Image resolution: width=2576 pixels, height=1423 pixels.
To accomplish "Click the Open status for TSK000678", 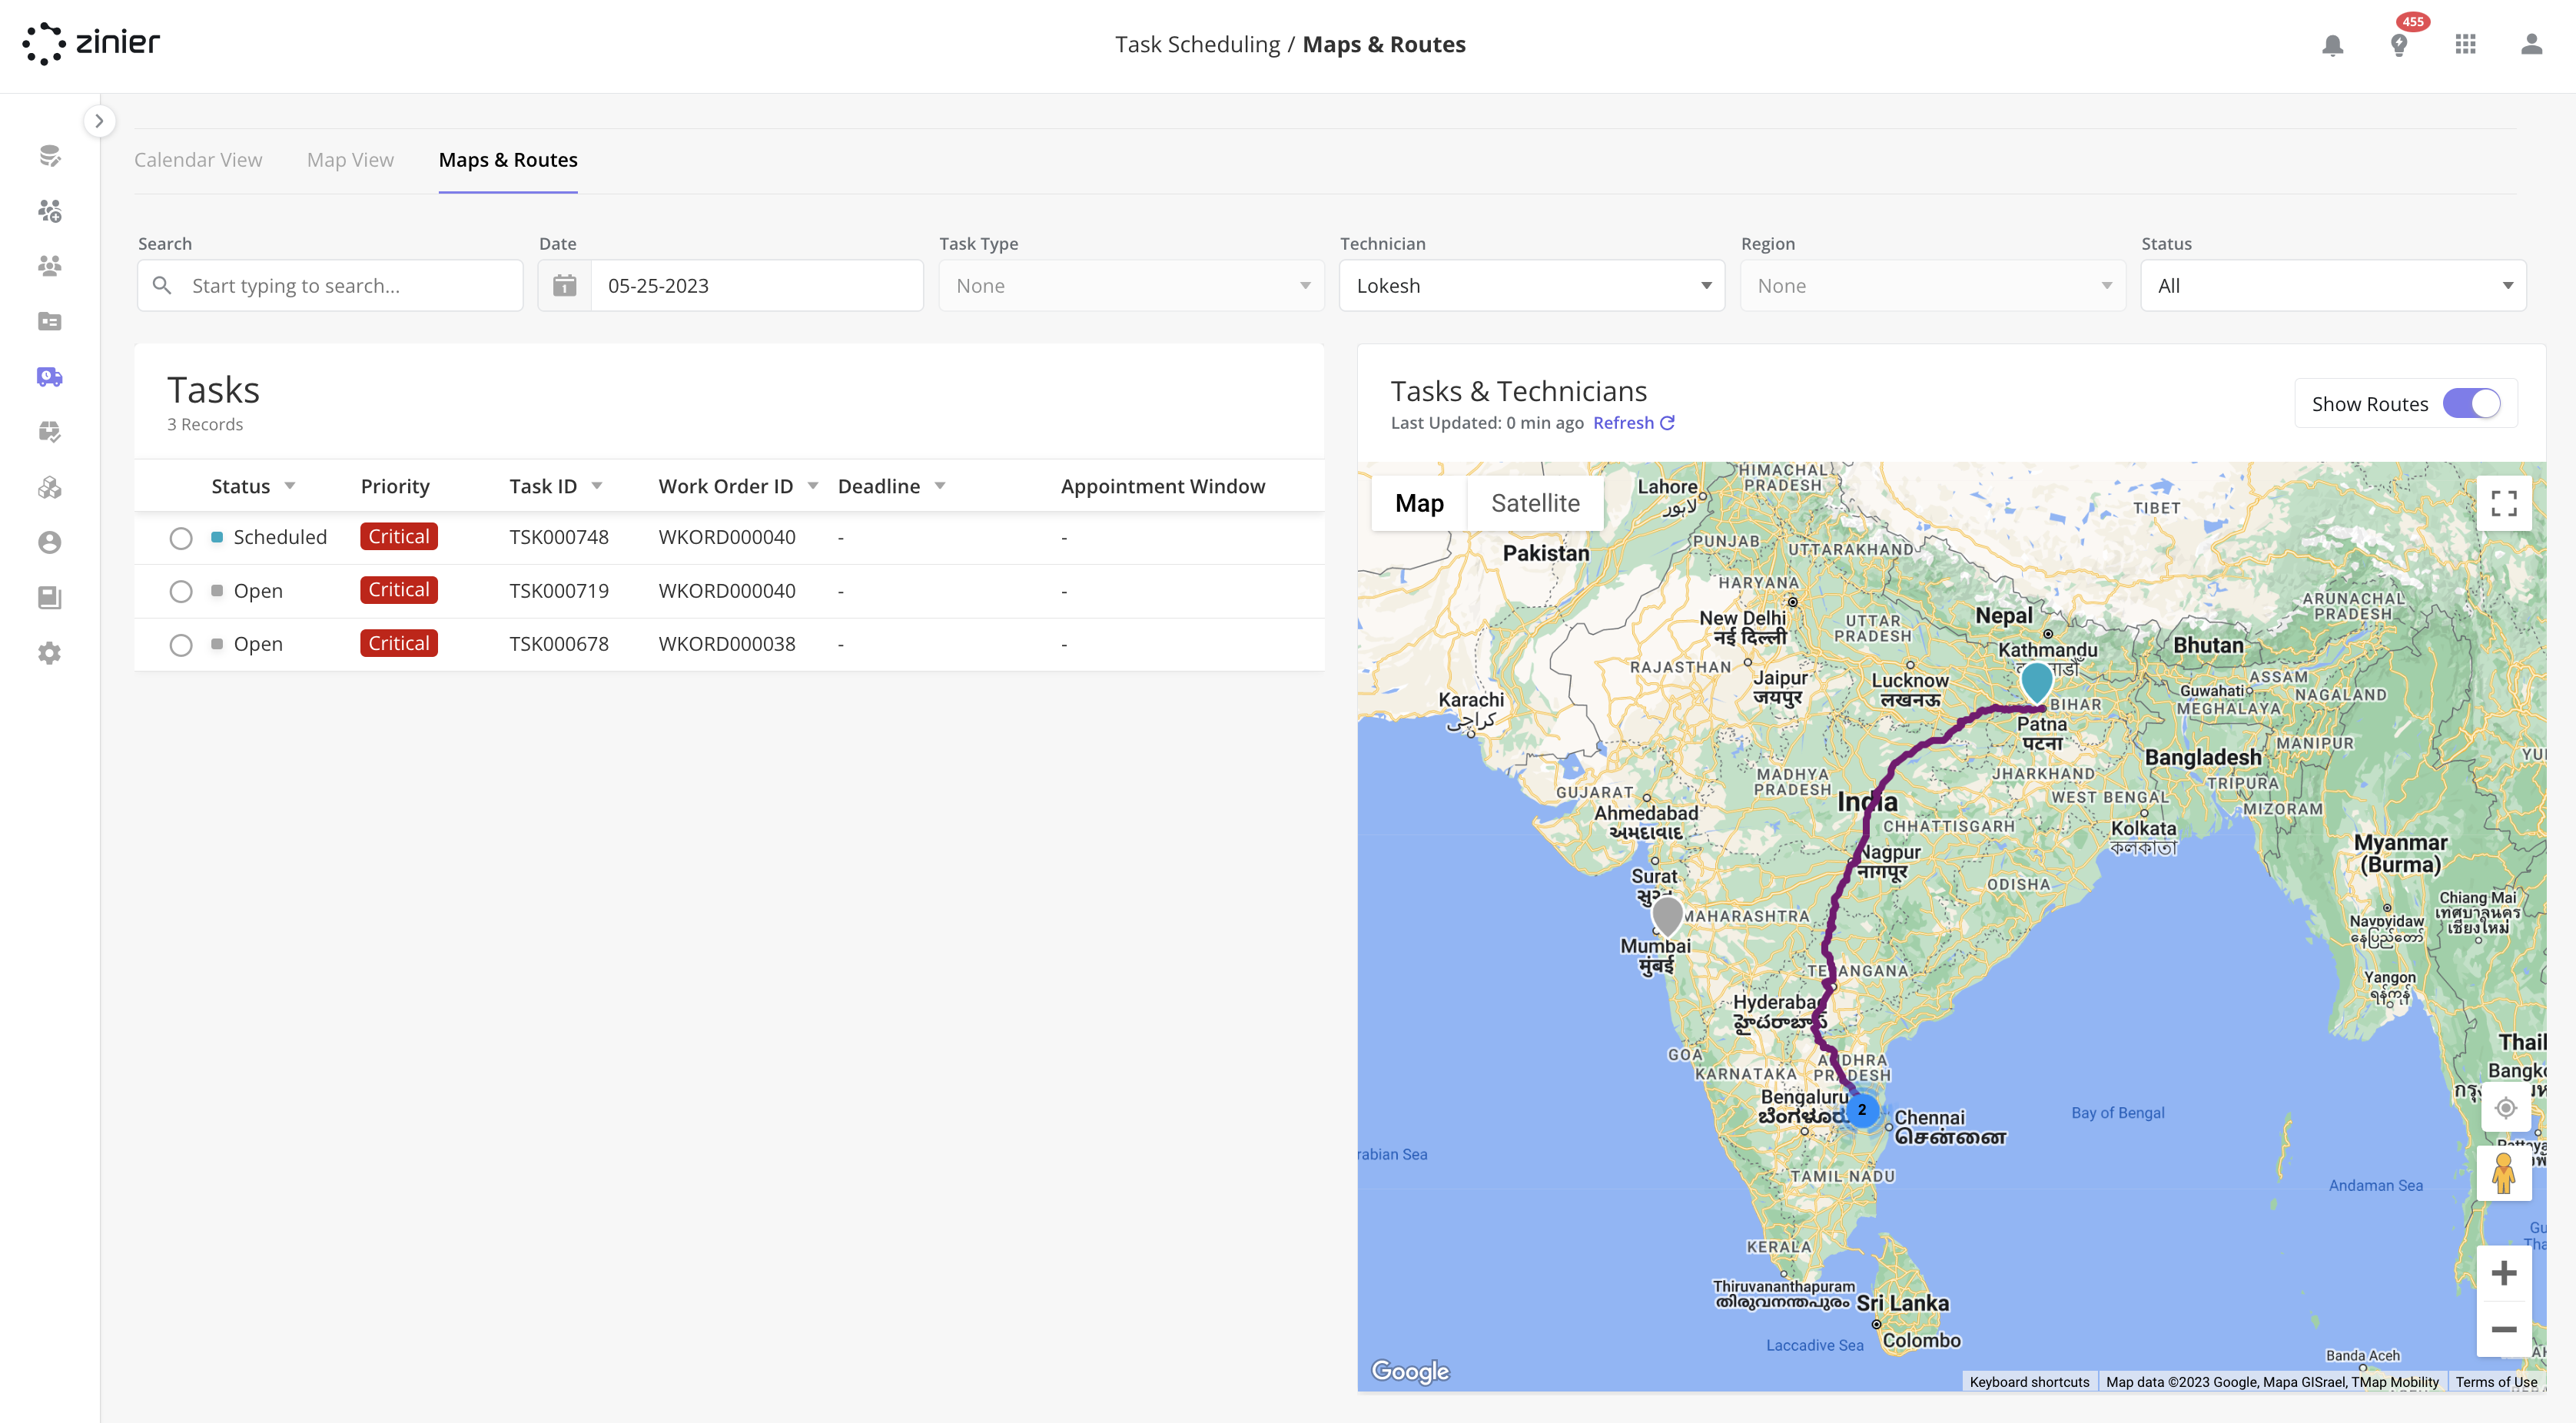I will tap(247, 644).
